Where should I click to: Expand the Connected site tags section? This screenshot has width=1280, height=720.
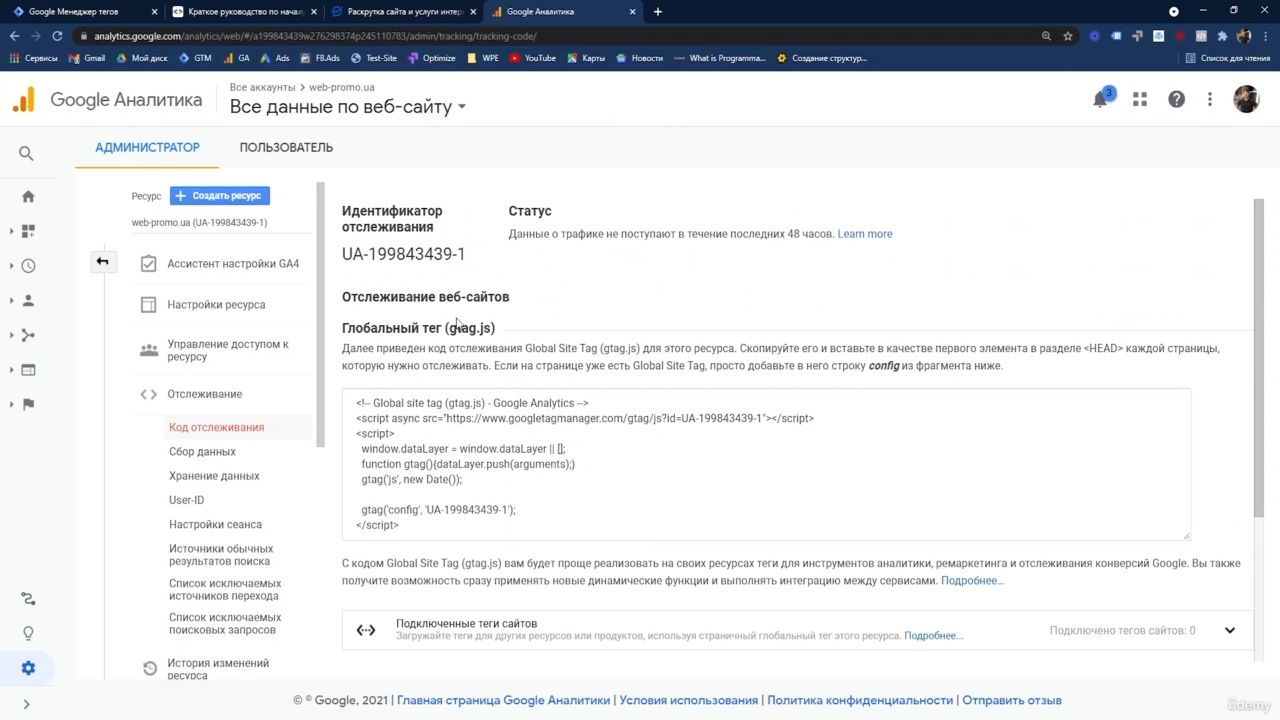click(1229, 630)
